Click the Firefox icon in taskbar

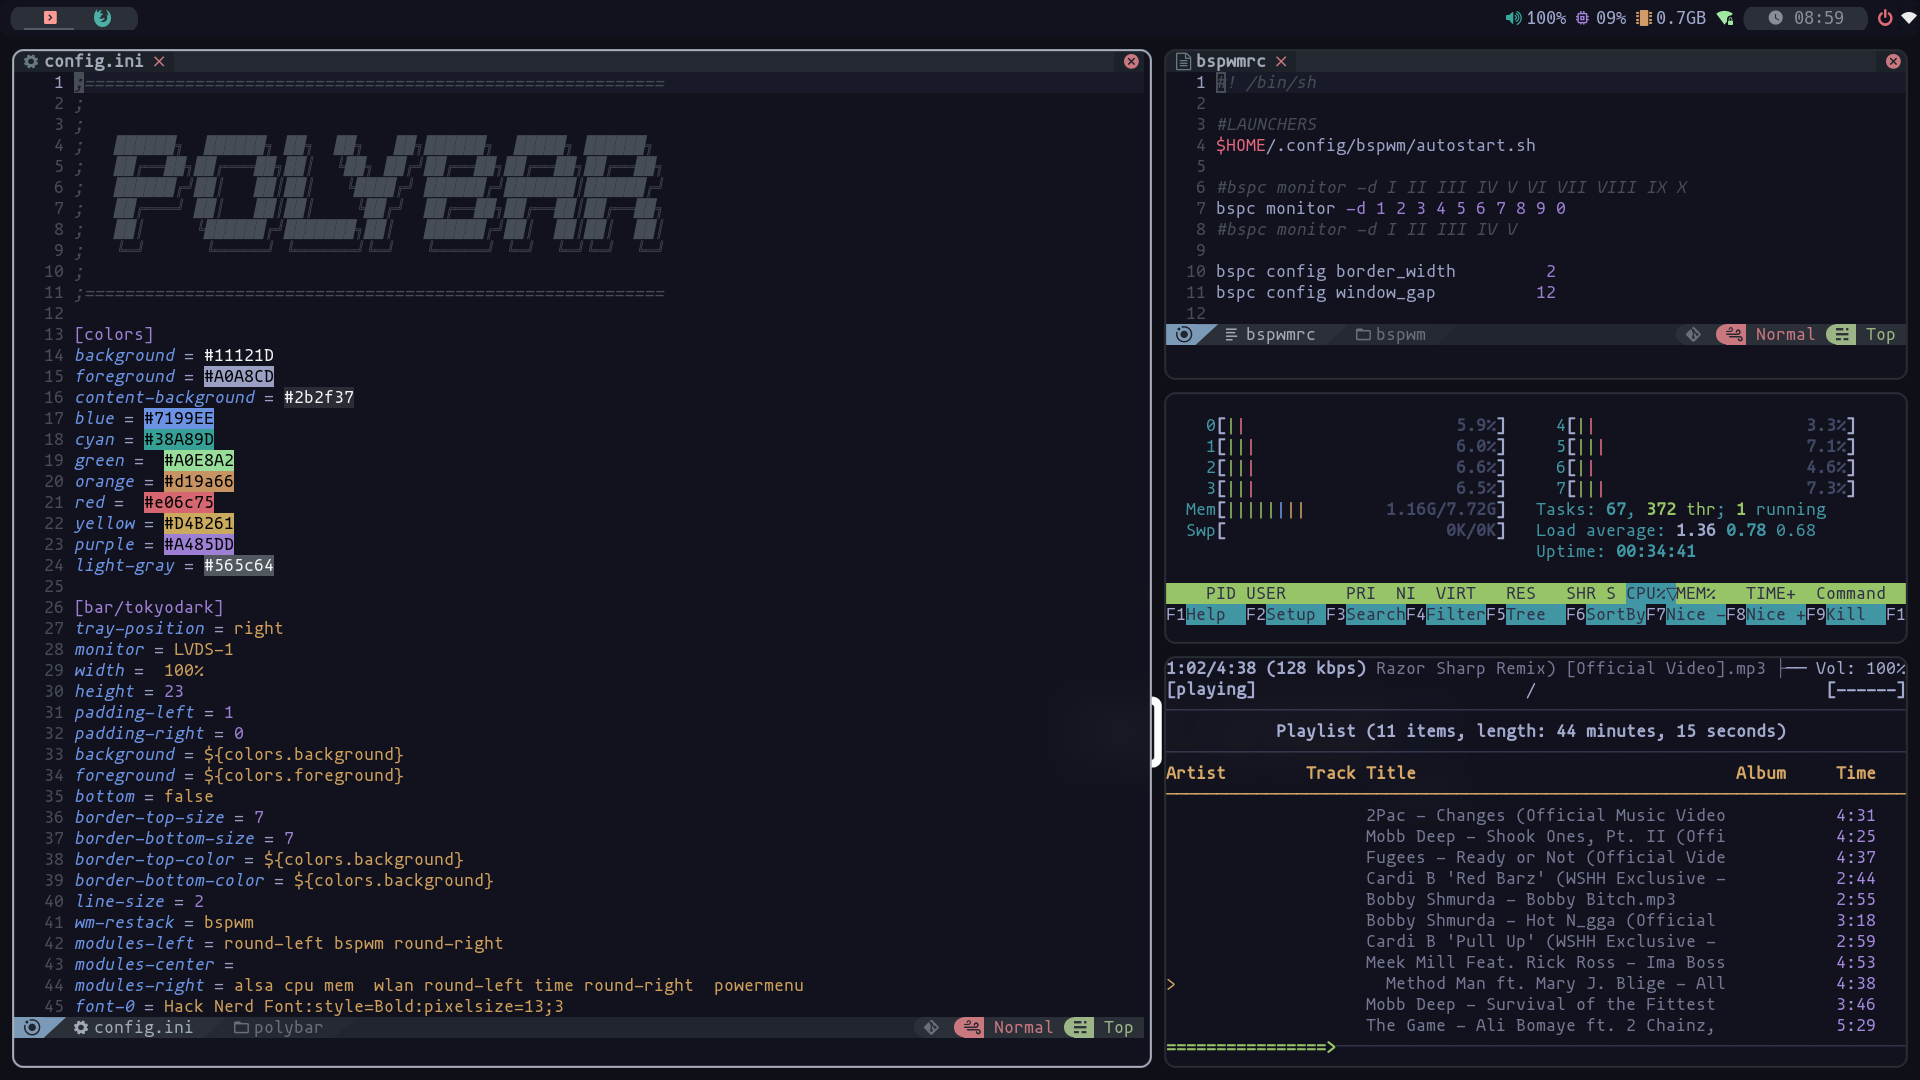(x=103, y=17)
